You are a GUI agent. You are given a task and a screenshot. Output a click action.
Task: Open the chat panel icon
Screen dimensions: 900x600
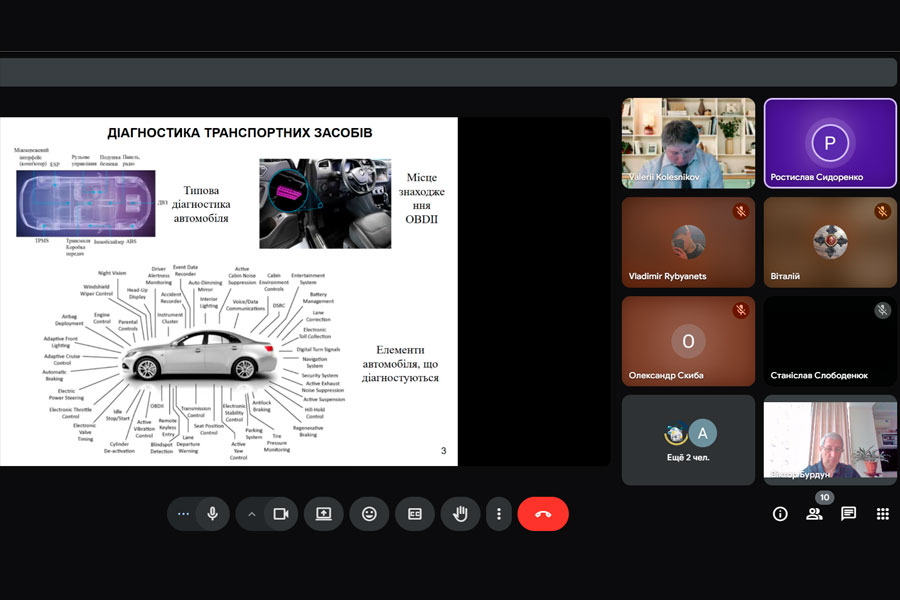848,514
